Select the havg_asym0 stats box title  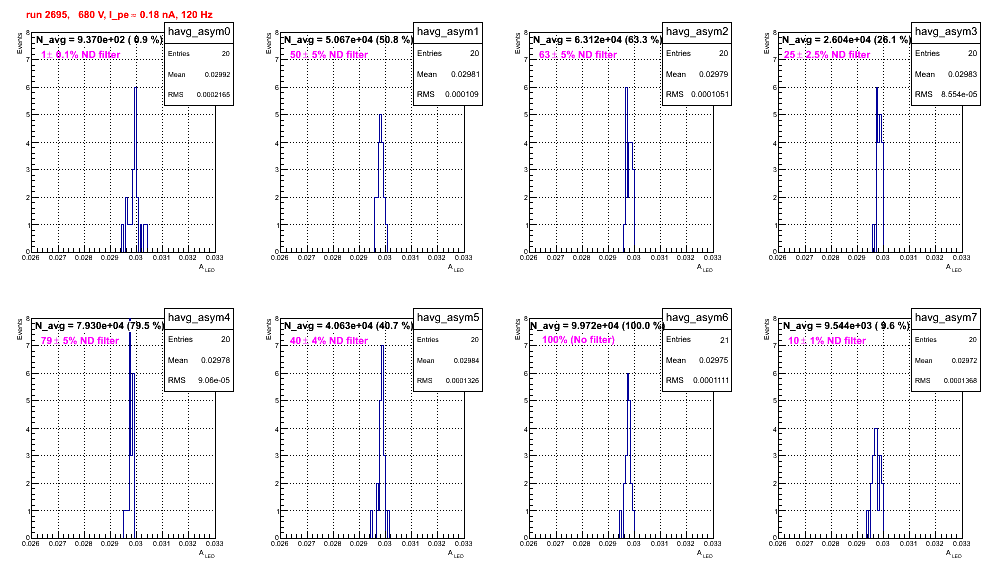point(199,32)
